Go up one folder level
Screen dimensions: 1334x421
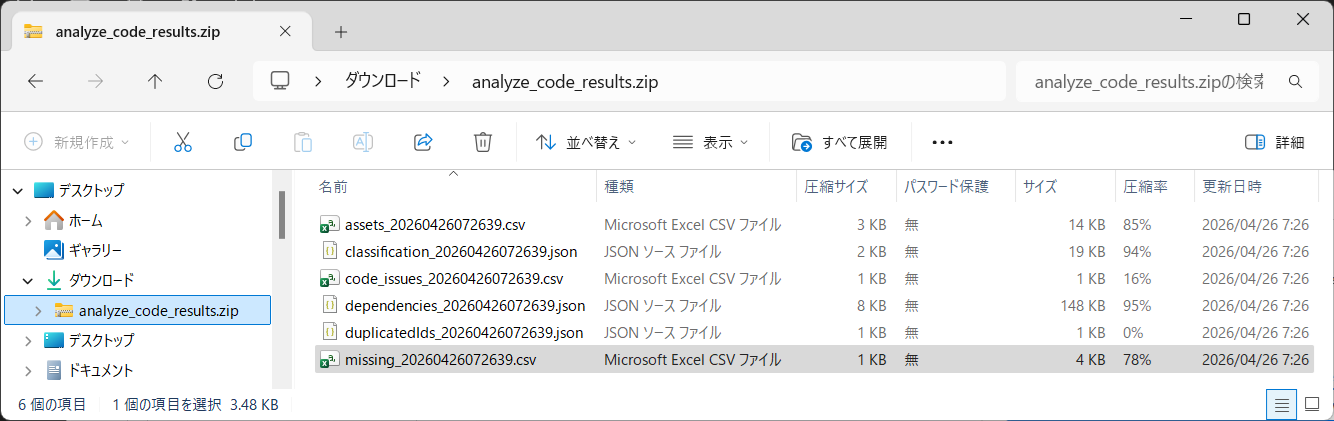(x=155, y=81)
